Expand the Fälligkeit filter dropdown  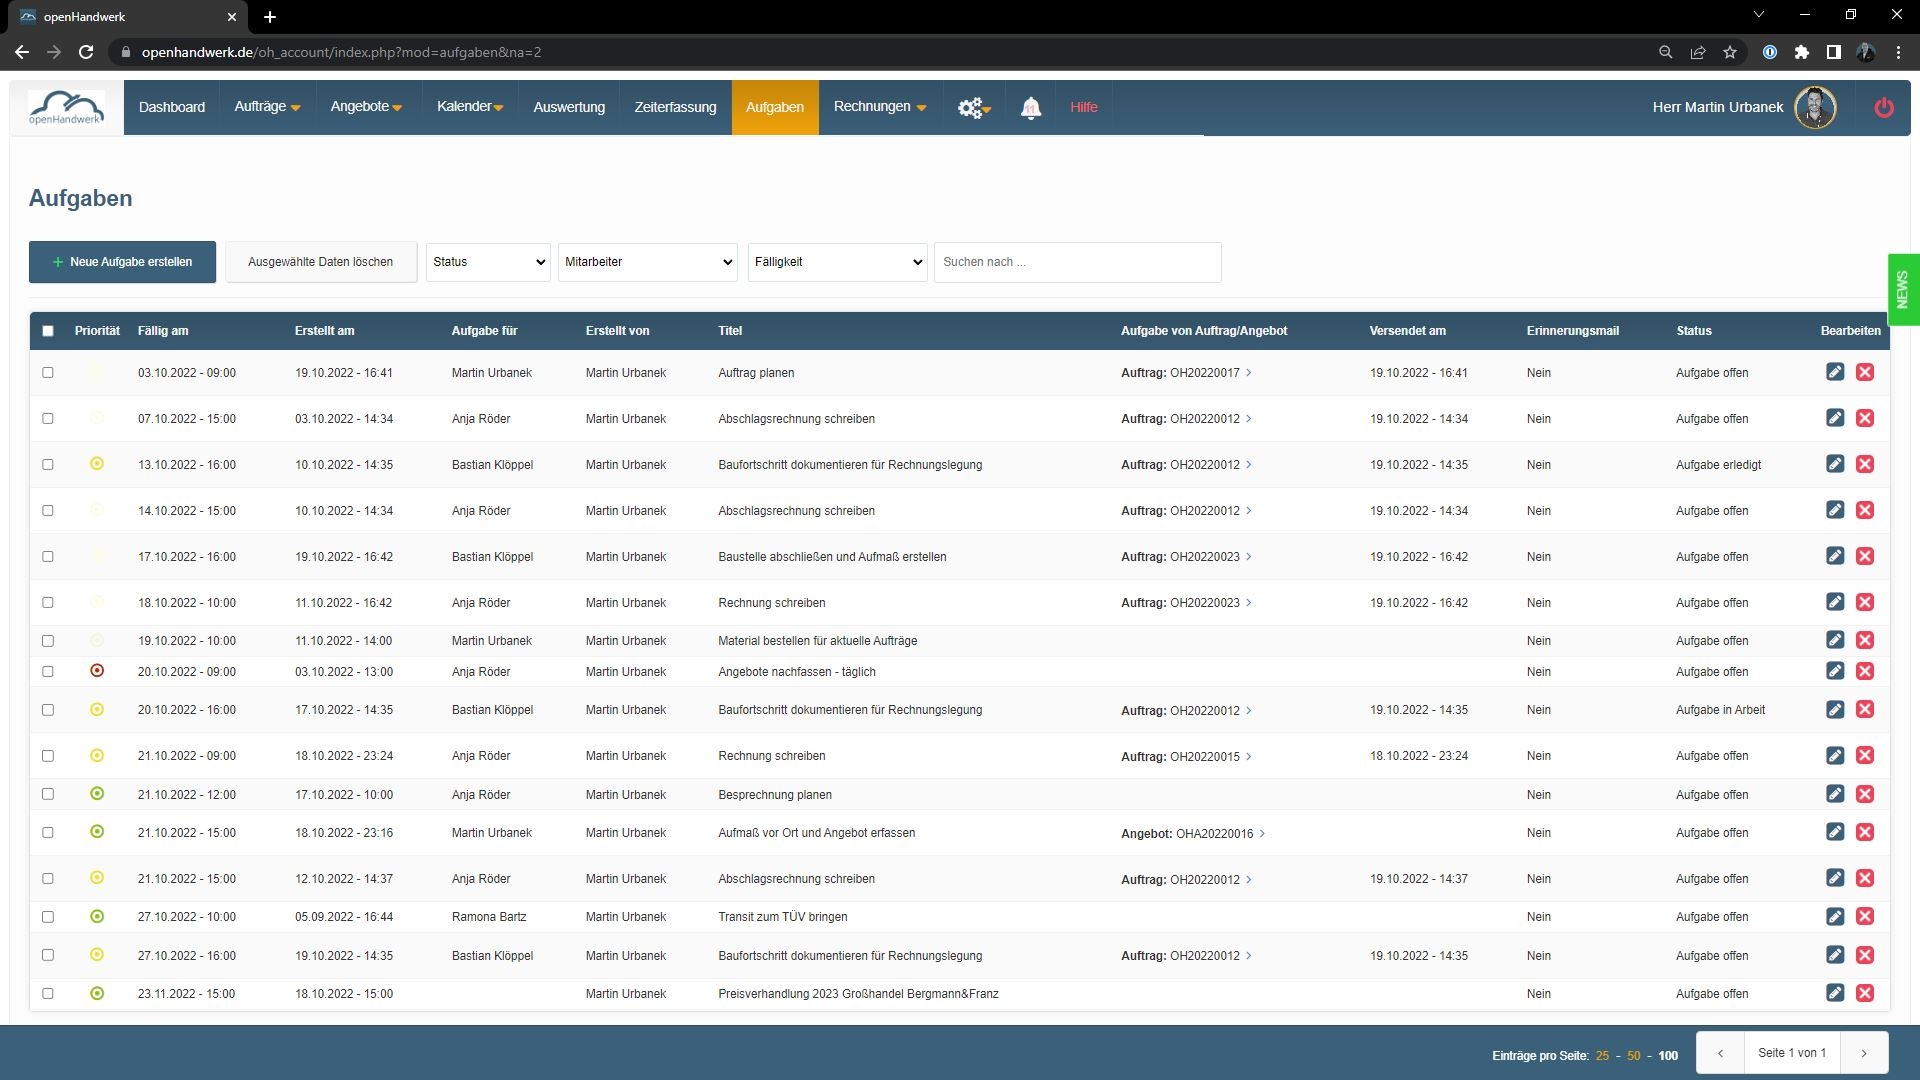837,262
